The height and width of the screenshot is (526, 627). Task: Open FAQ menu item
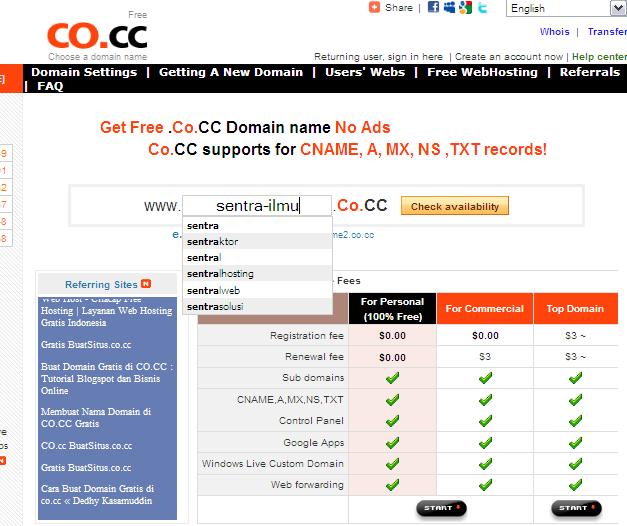pos(50,86)
